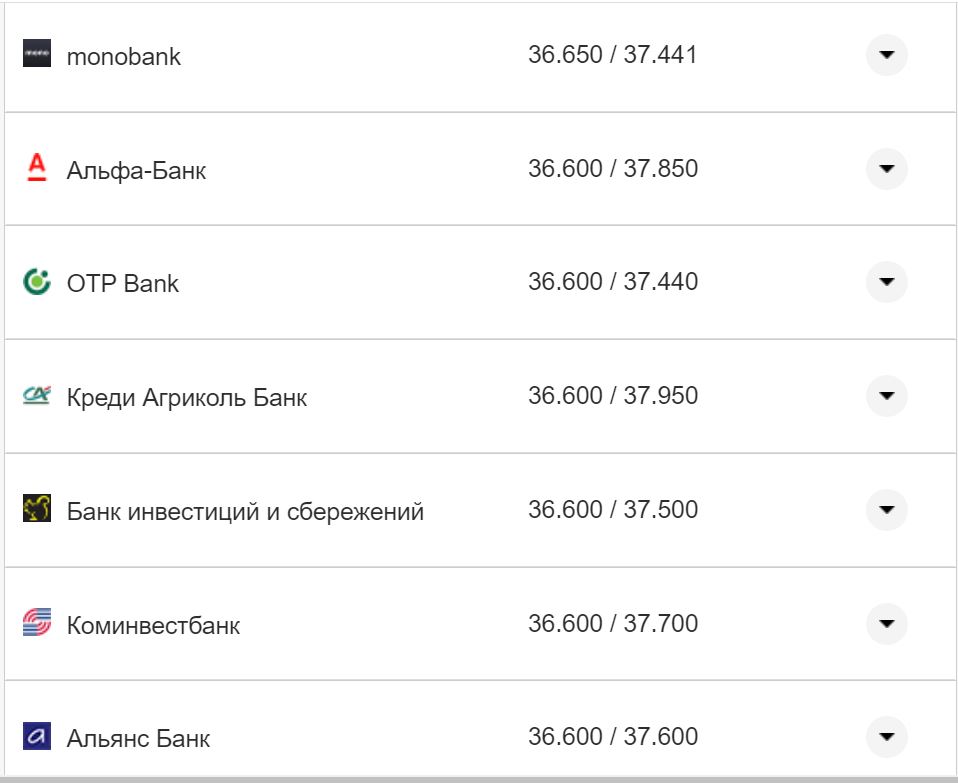This screenshot has width=958, height=783.
Task: Click the 36.600 / 37.440 OTP rate
Action: [613, 282]
